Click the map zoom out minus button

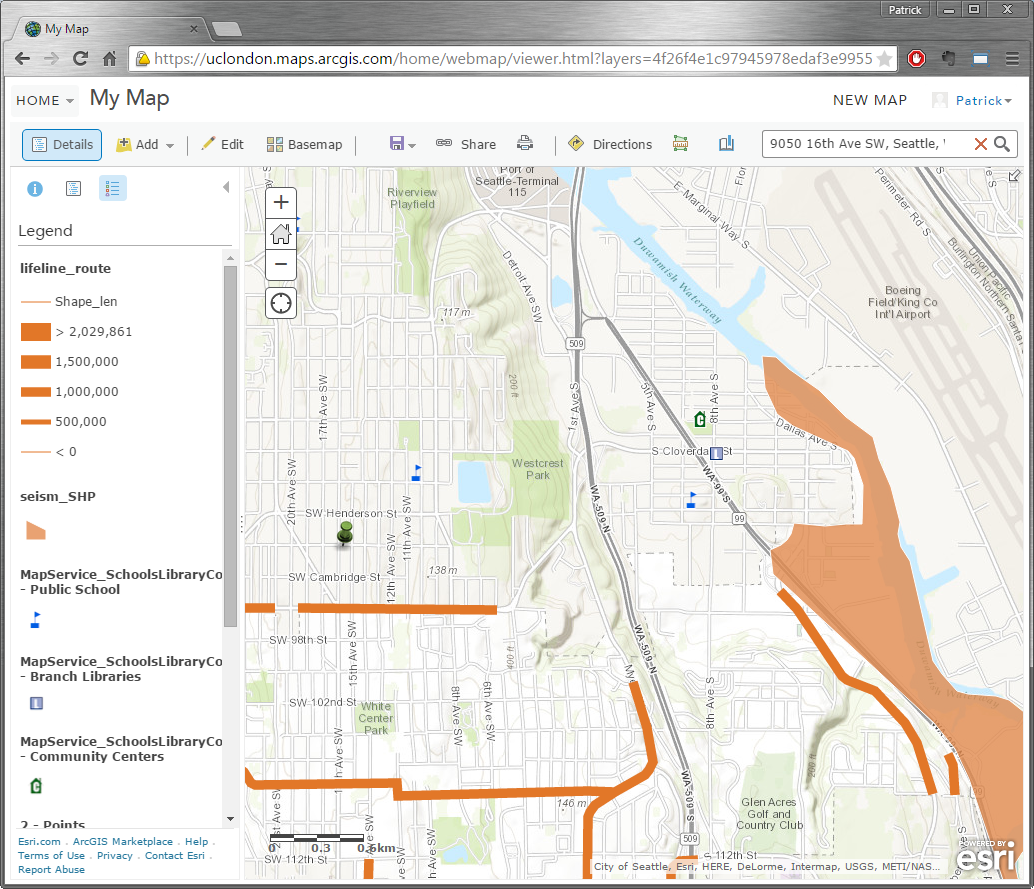tap(281, 265)
